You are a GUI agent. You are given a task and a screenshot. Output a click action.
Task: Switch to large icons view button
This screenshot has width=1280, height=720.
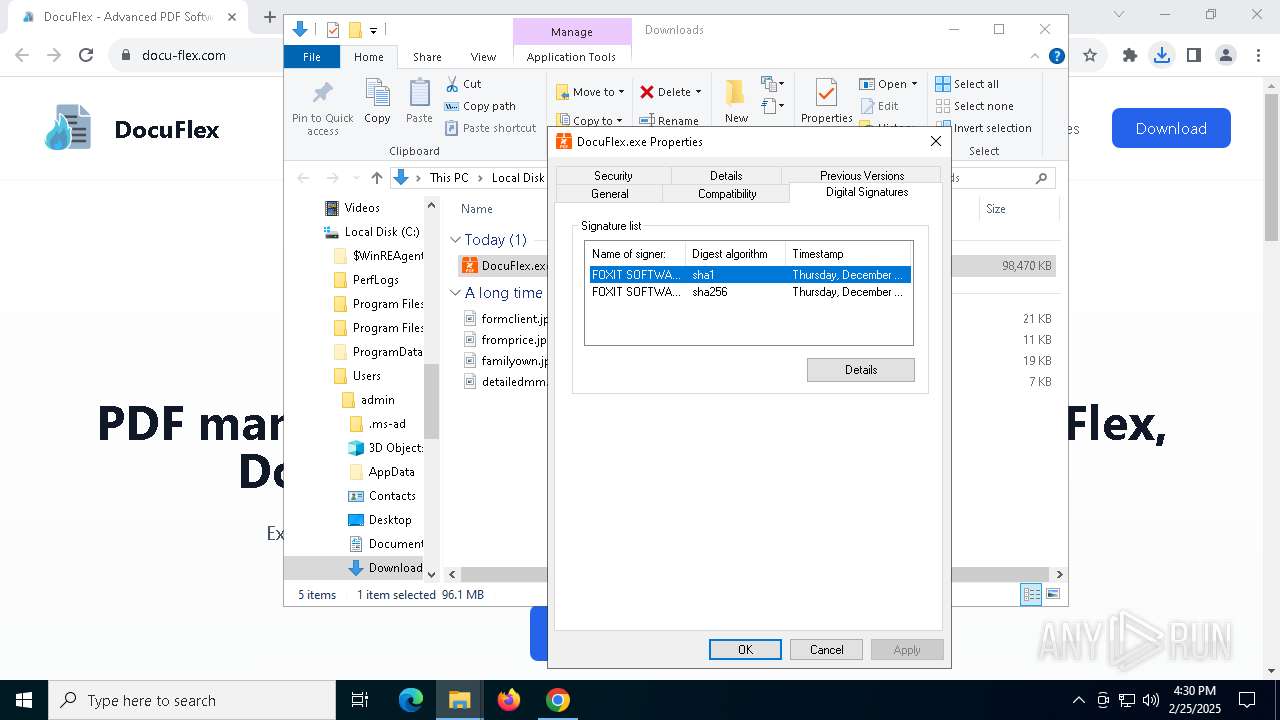tap(1052, 594)
